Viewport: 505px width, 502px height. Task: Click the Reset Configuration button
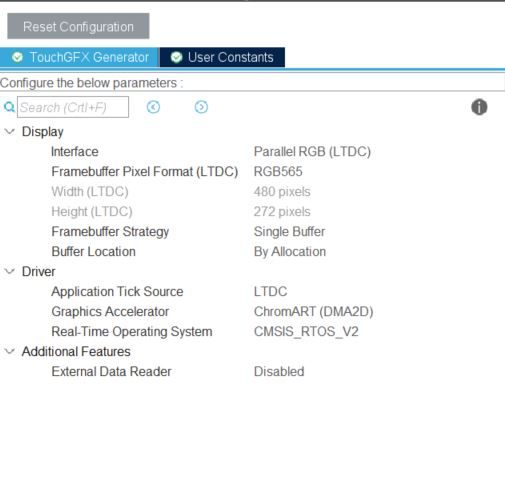pyautogui.click(x=78, y=26)
